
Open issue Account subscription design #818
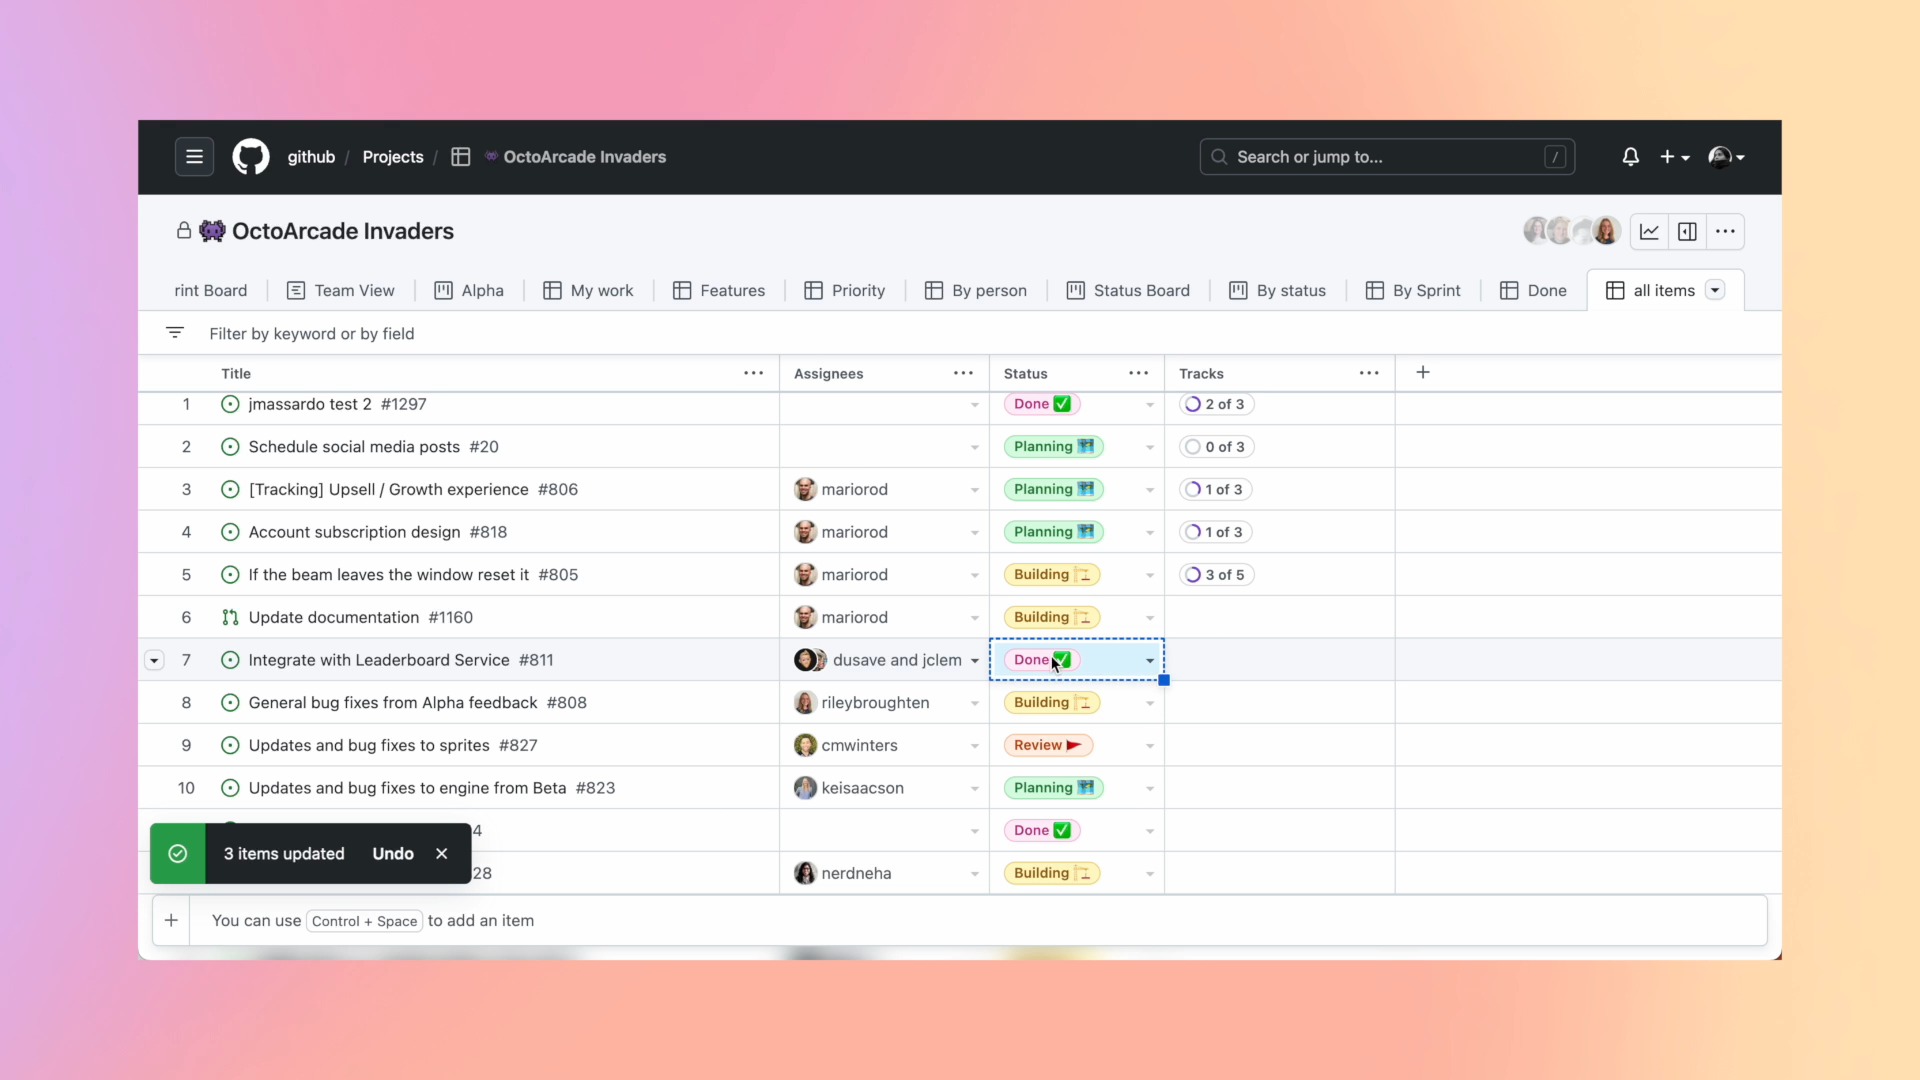[378, 532]
